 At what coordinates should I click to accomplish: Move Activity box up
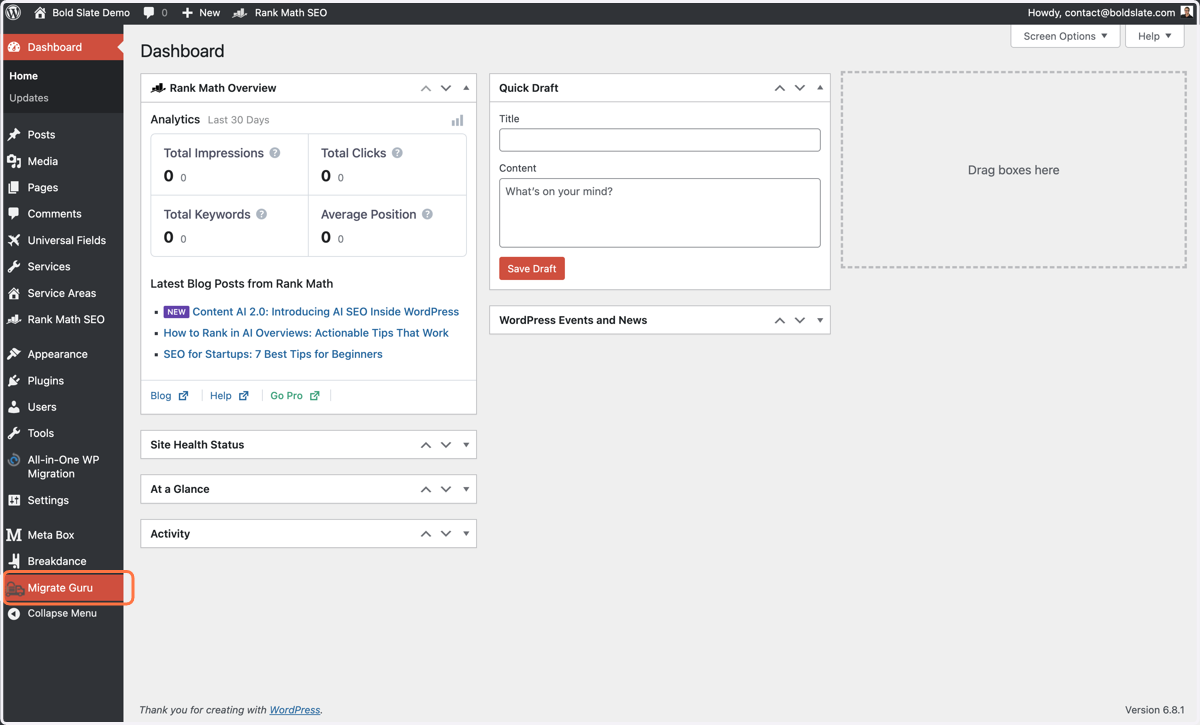pyautogui.click(x=426, y=534)
